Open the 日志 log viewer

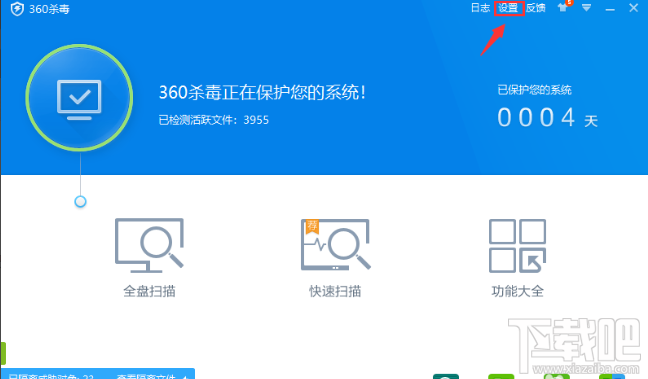point(480,8)
